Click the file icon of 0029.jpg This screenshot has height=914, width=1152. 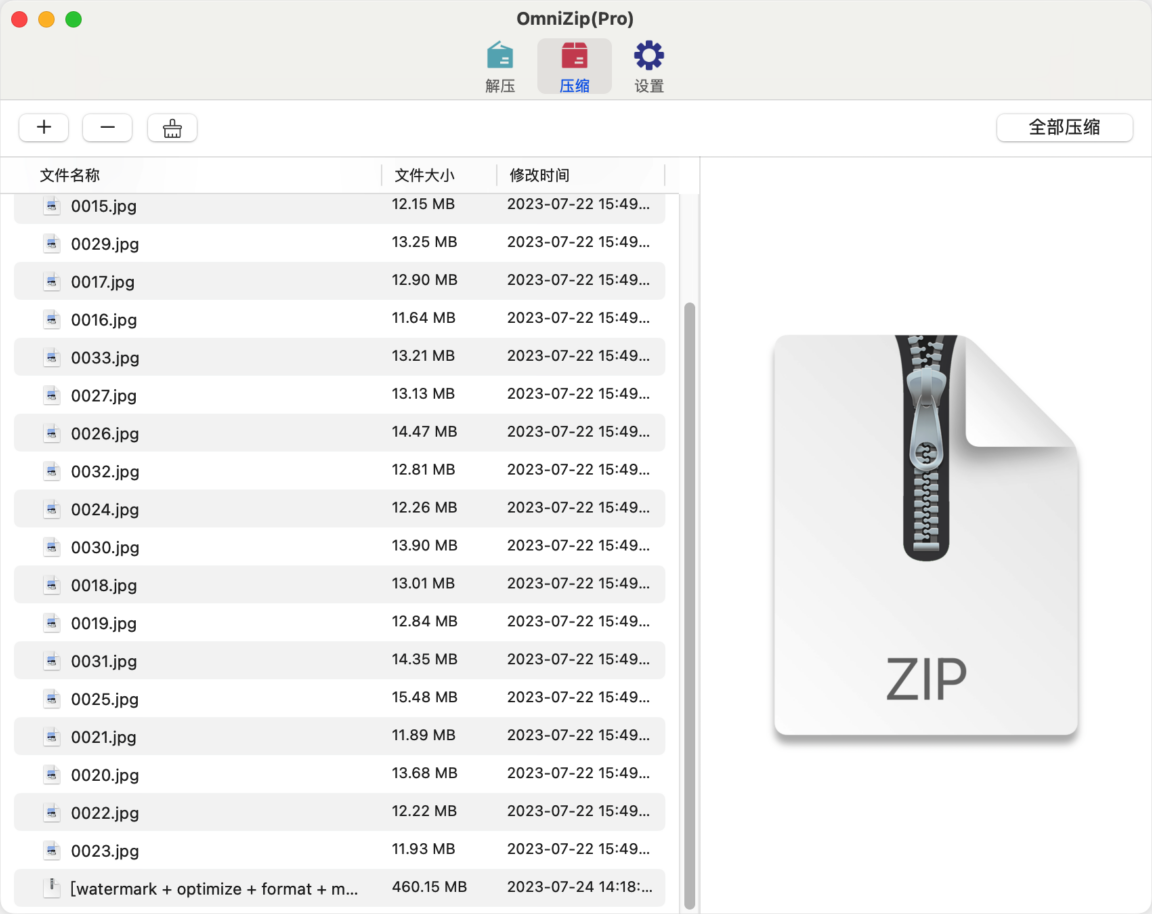pyautogui.click(x=51, y=243)
